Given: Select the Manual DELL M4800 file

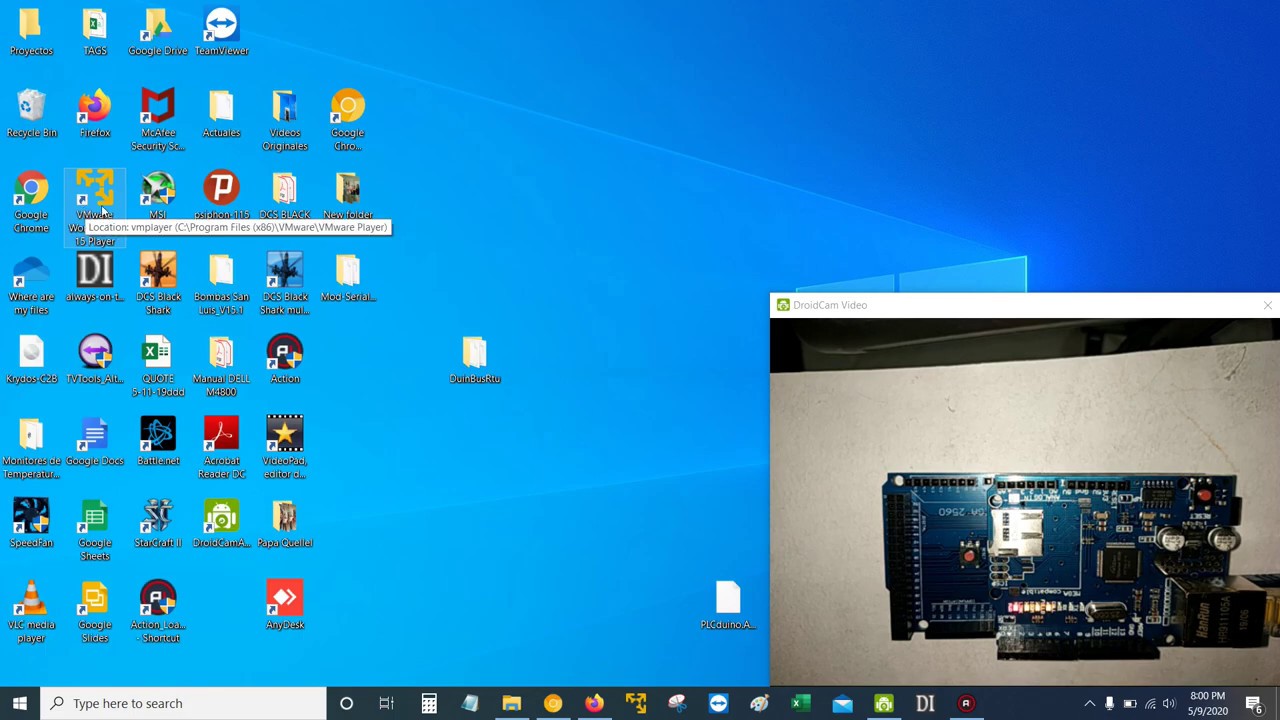Looking at the screenshot, I should click(x=221, y=366).
